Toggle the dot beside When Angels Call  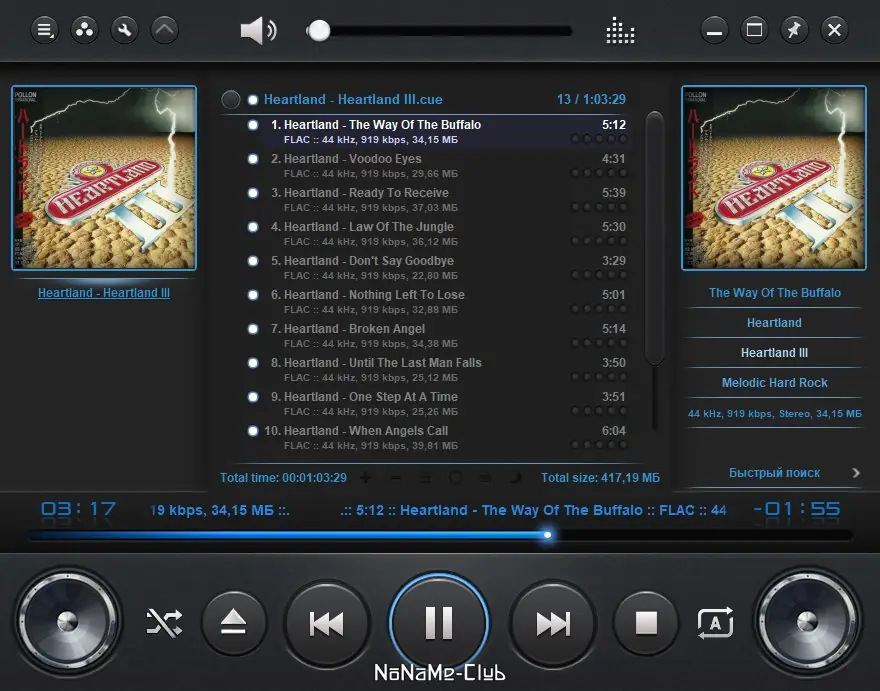(x=253, y=431)
